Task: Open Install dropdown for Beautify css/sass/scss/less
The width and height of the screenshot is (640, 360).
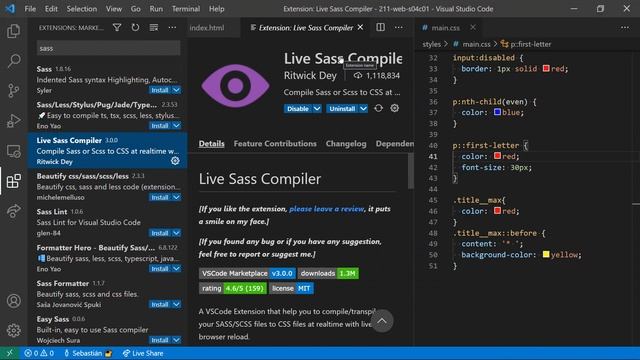Action: [176, 197]
